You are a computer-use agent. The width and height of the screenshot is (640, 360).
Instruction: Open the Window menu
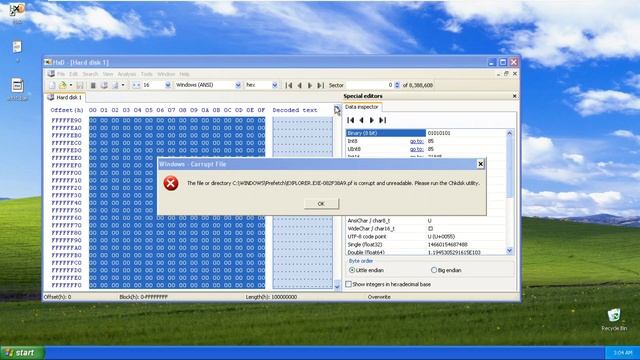tap(166, 74)
